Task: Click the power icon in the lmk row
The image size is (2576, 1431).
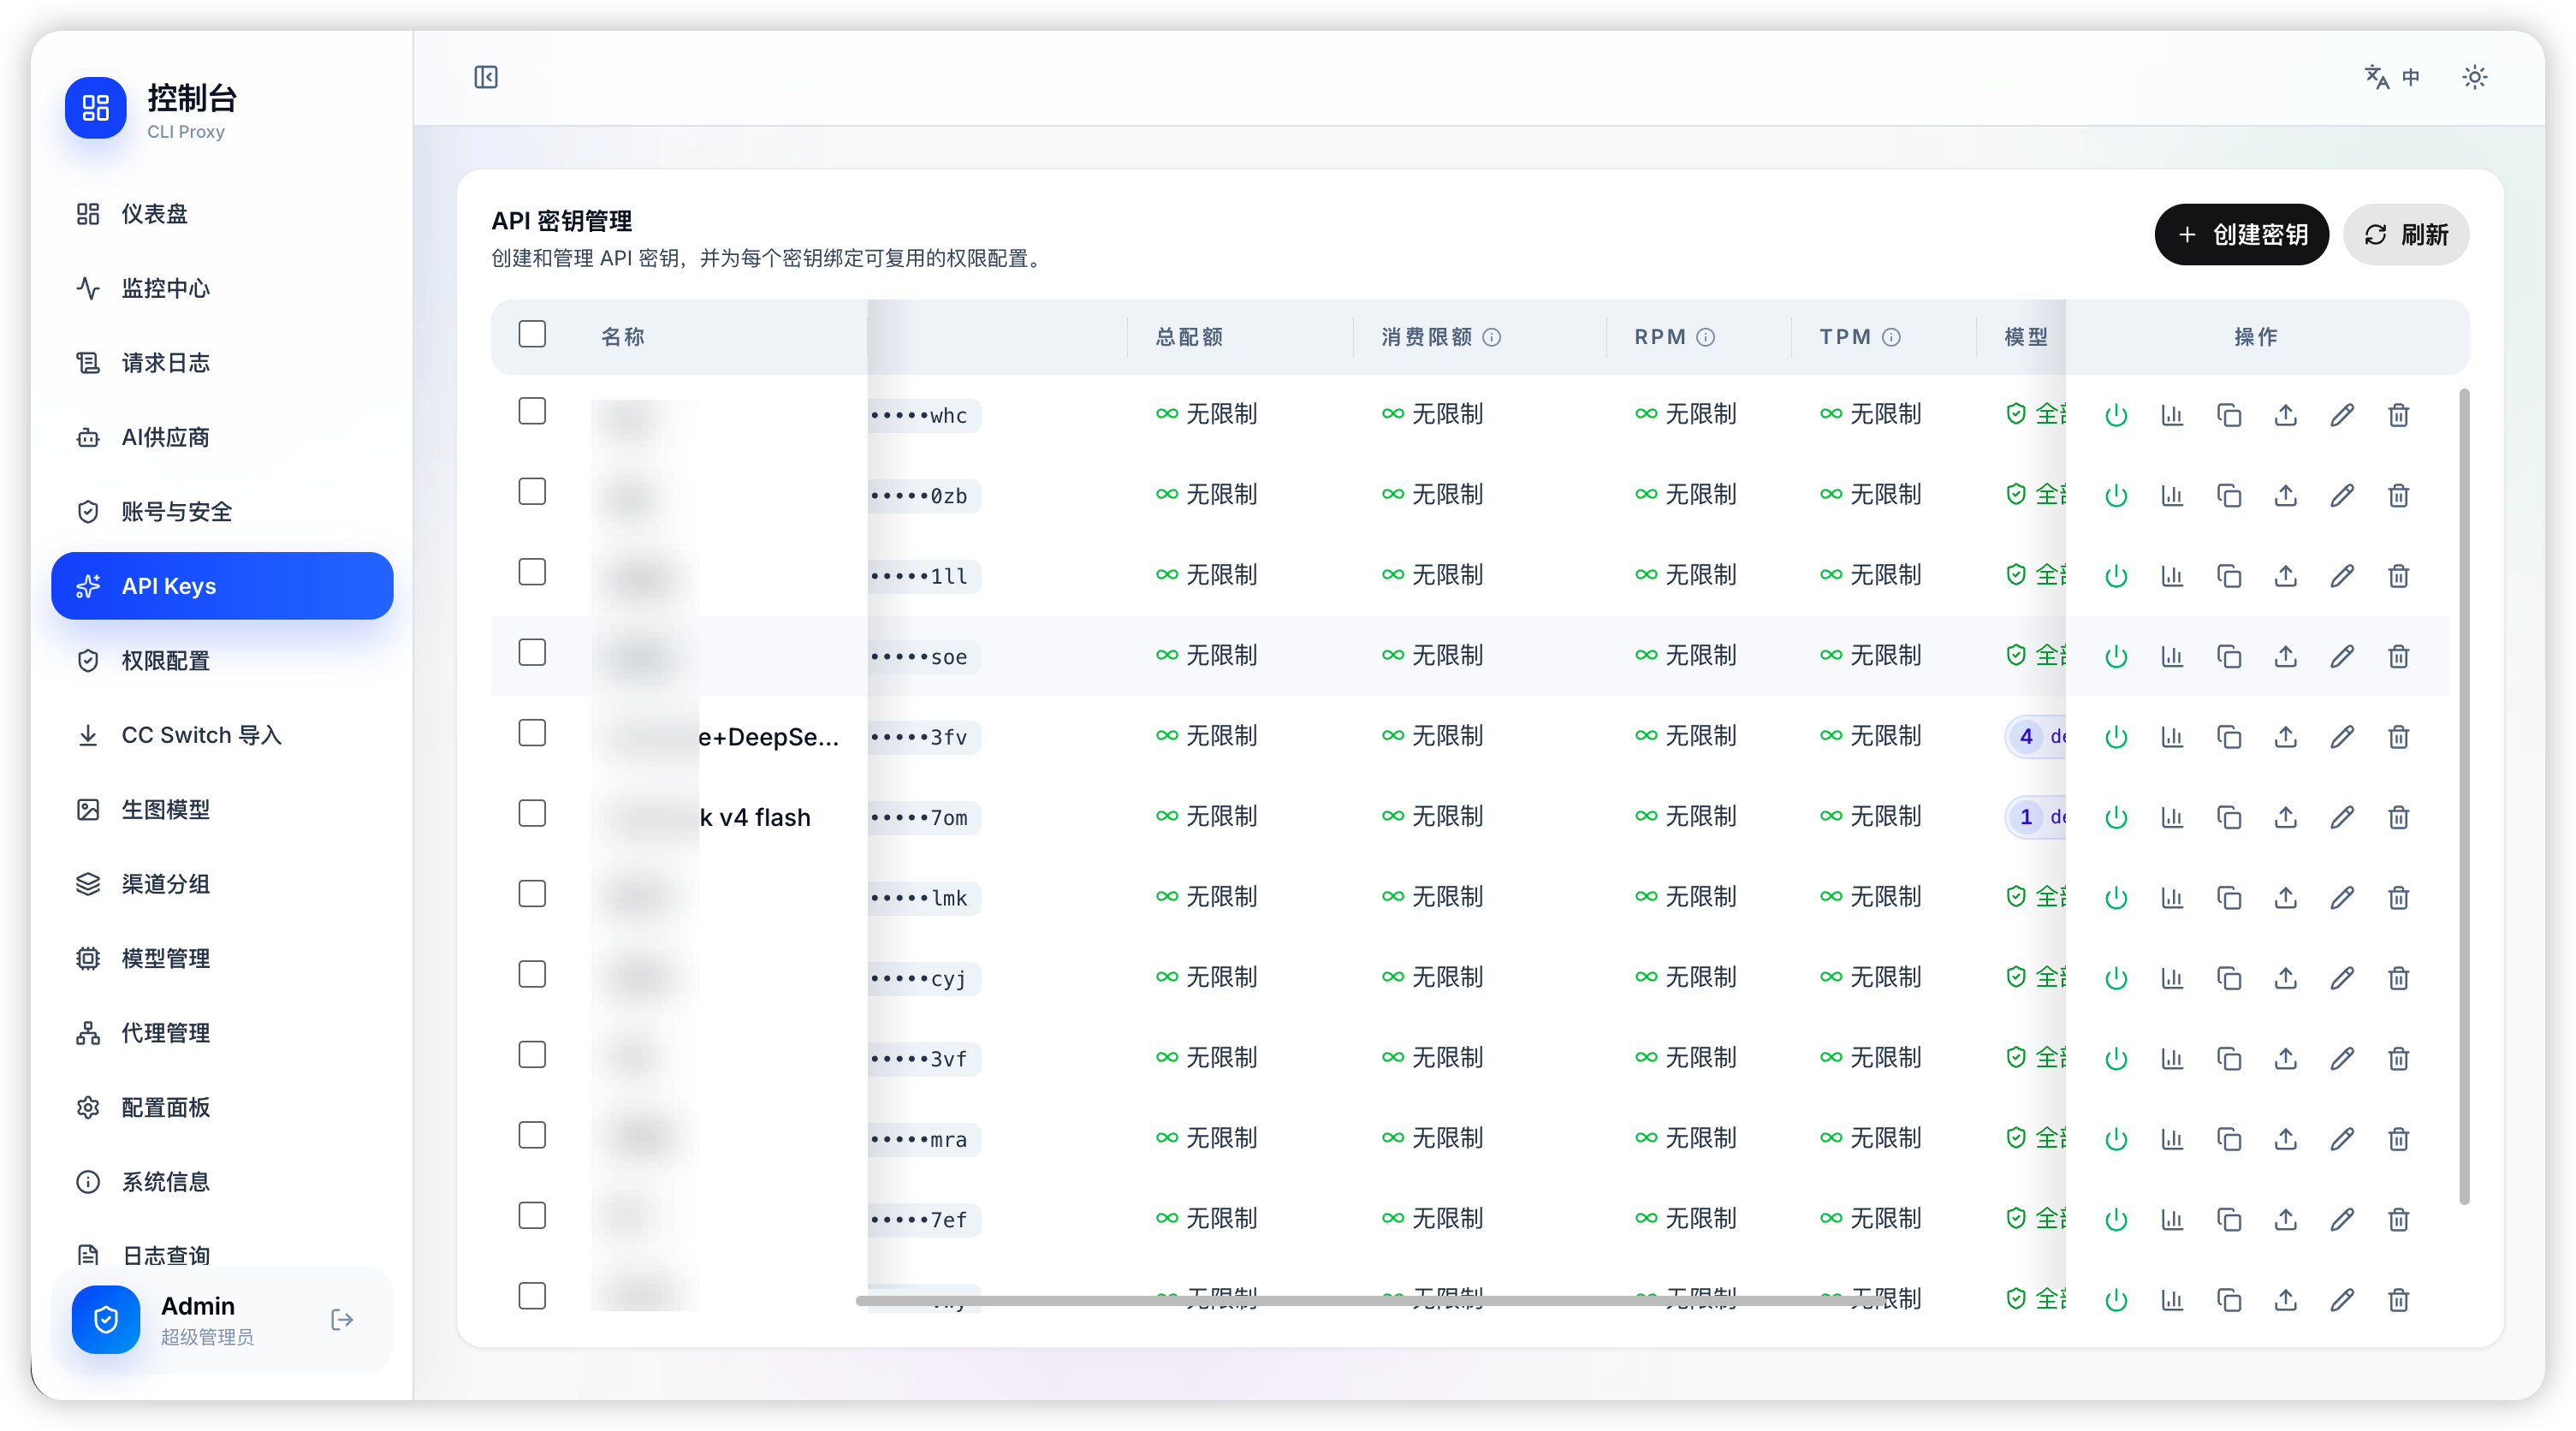Action: pos(2115,897)
